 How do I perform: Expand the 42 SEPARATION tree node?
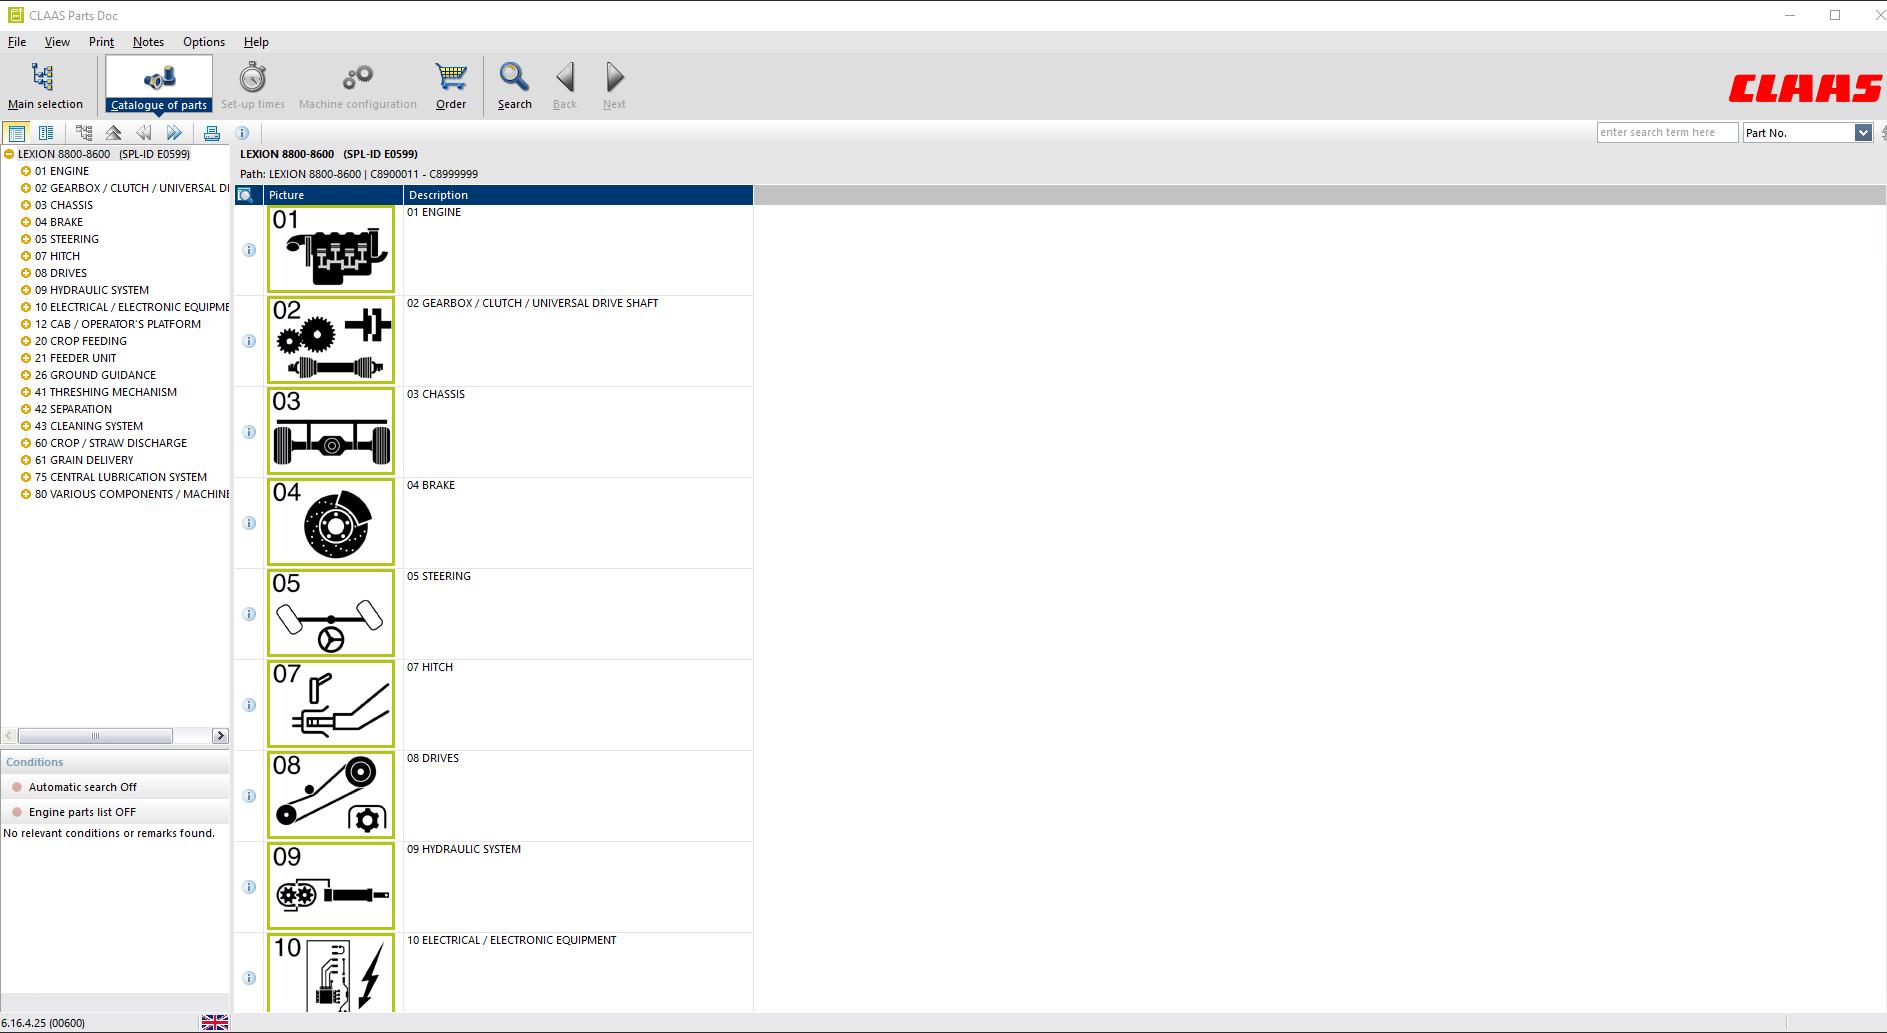[26, 409]
